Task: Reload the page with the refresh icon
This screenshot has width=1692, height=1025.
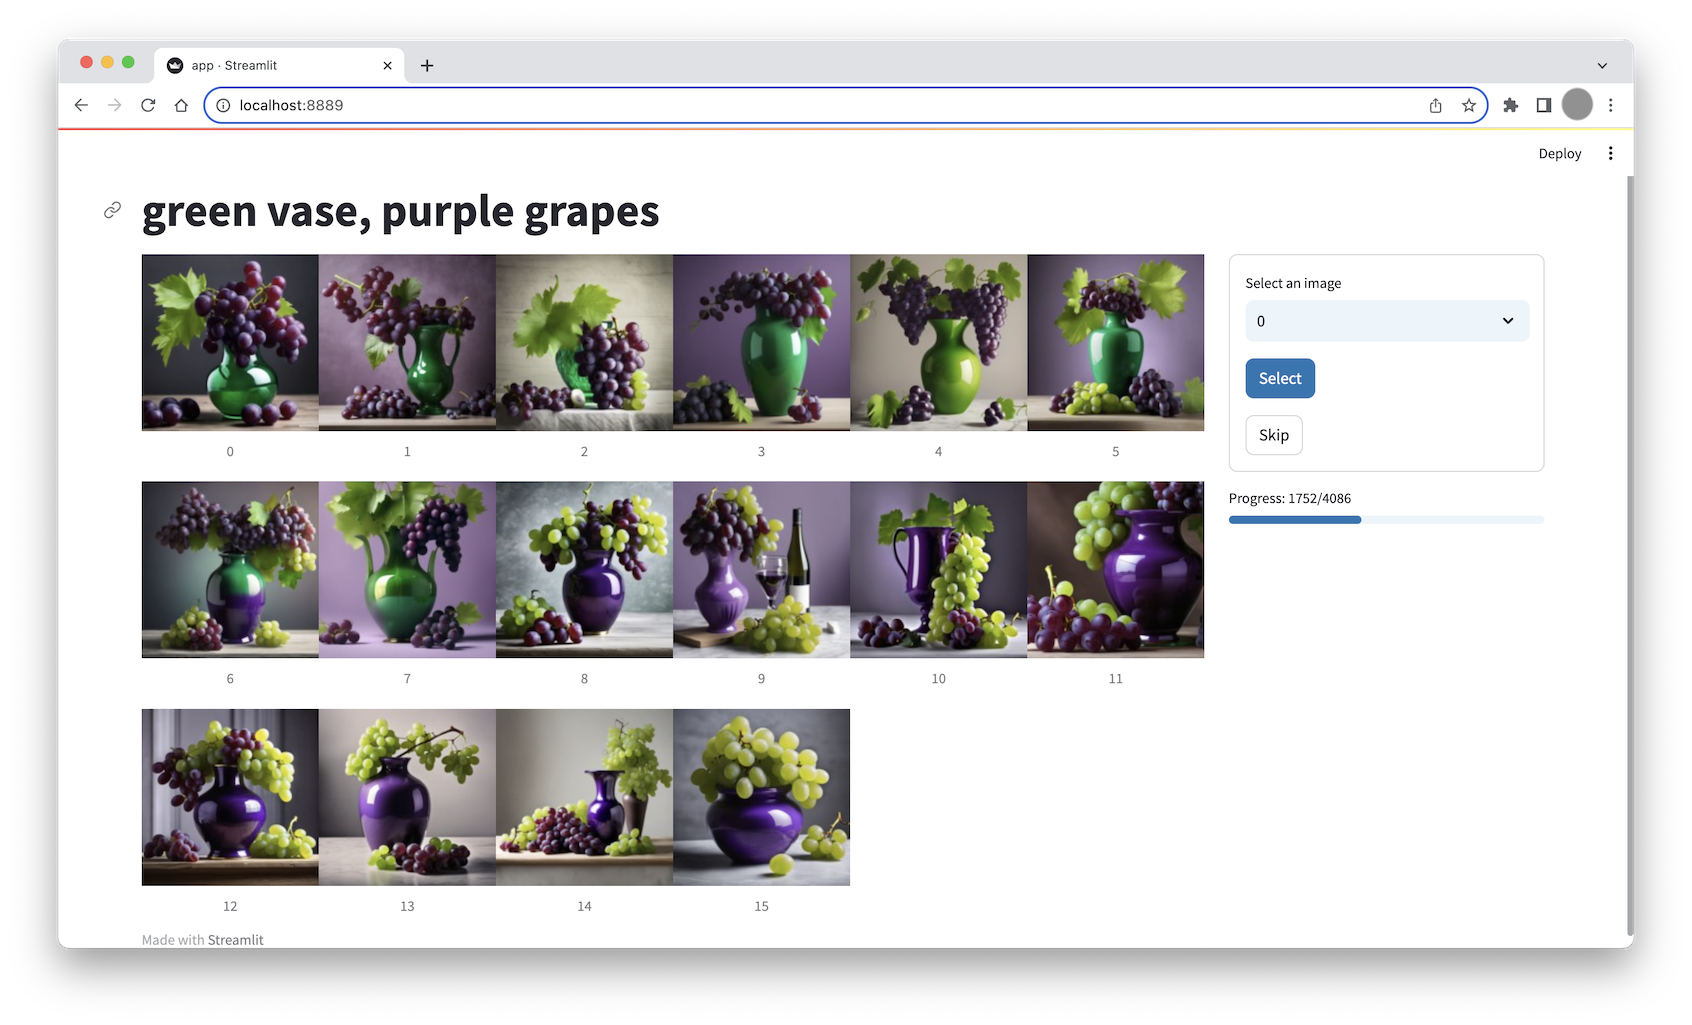Action: tap(148, 105)
